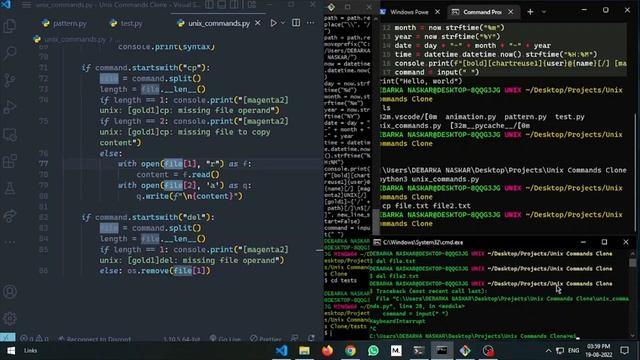The image size is (640, 360).
Task: Open the Search view in the activity bar
Action: [x=10, y=53]
